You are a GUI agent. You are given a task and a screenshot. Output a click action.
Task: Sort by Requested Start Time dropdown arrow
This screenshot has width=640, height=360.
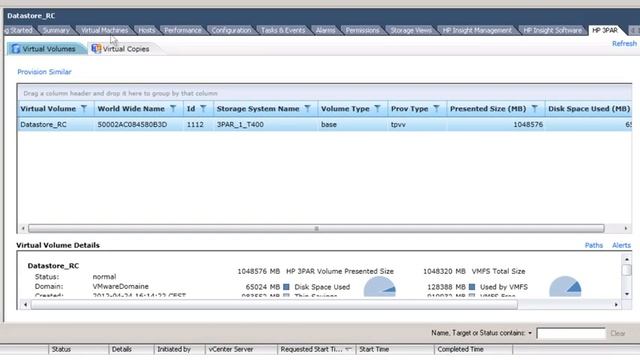tap(348, 349)
